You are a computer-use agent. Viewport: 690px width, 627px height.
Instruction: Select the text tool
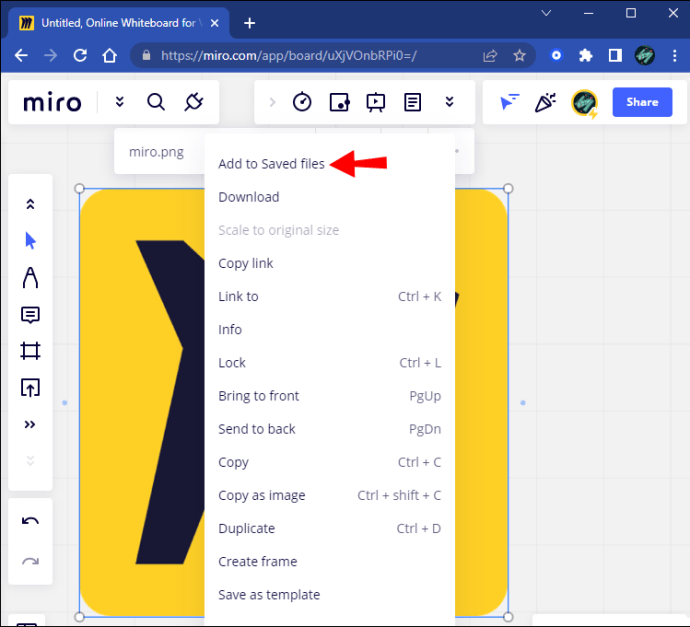30,278
